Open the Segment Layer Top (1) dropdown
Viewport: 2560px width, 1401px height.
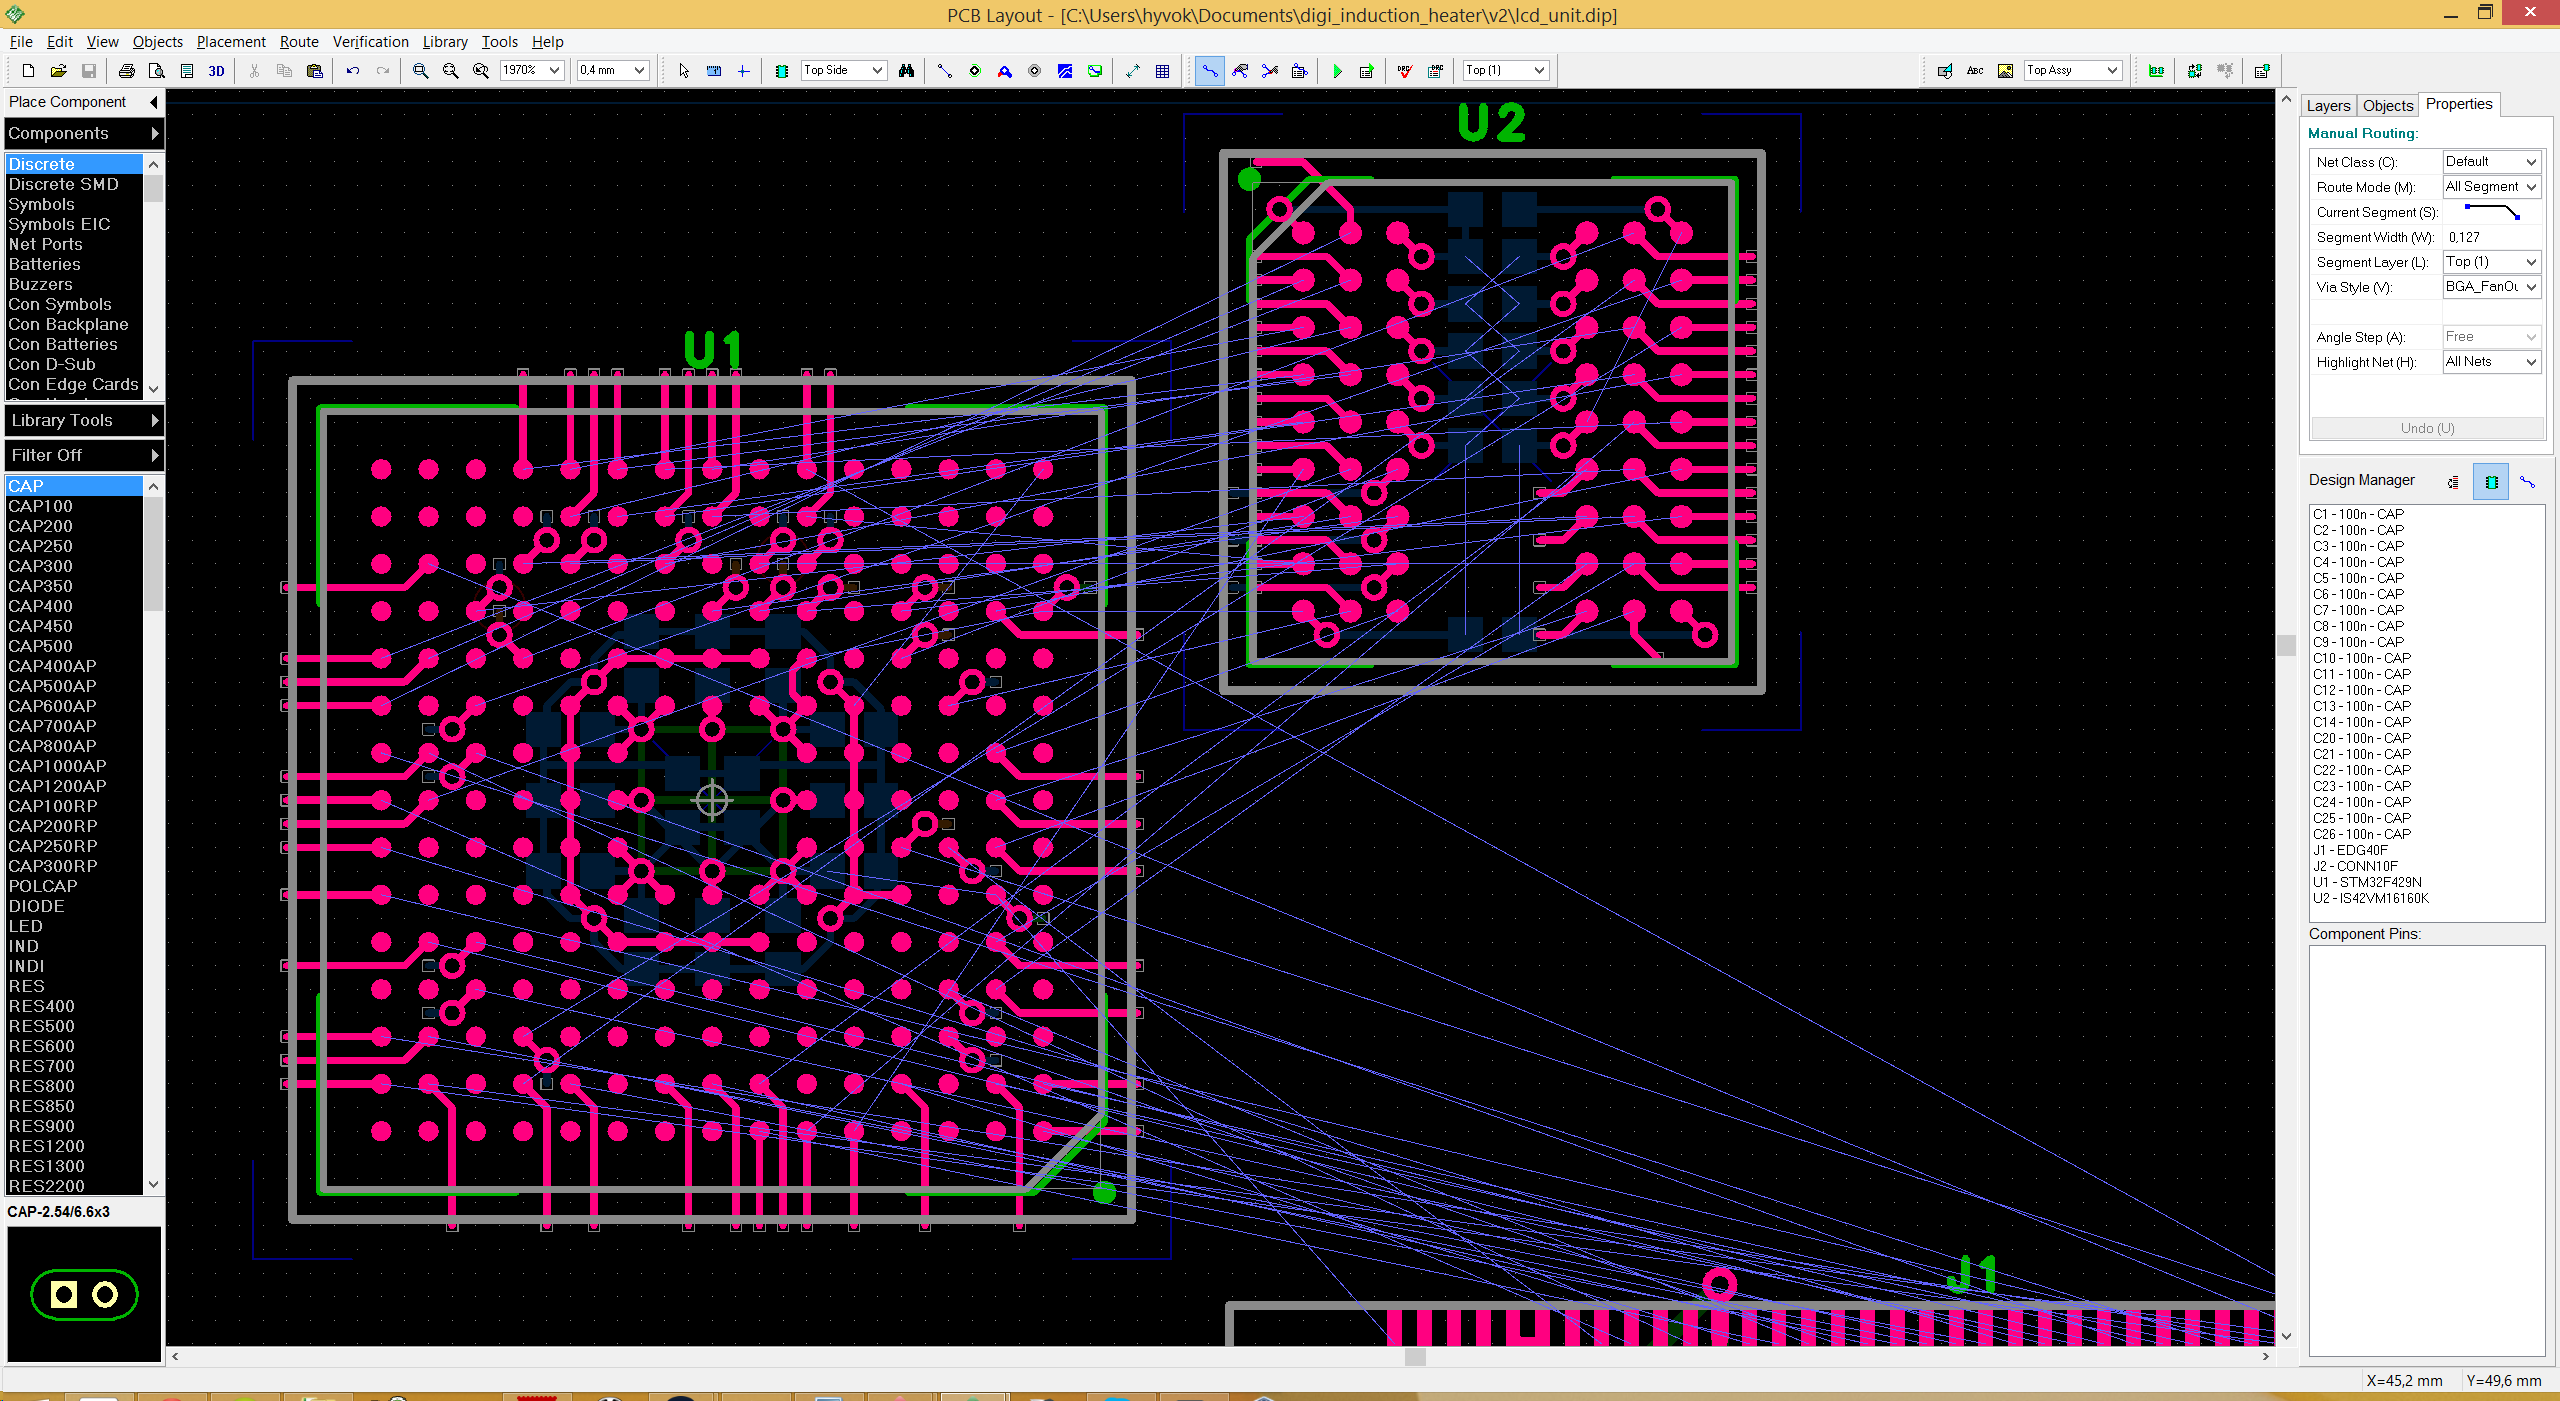2491,262
